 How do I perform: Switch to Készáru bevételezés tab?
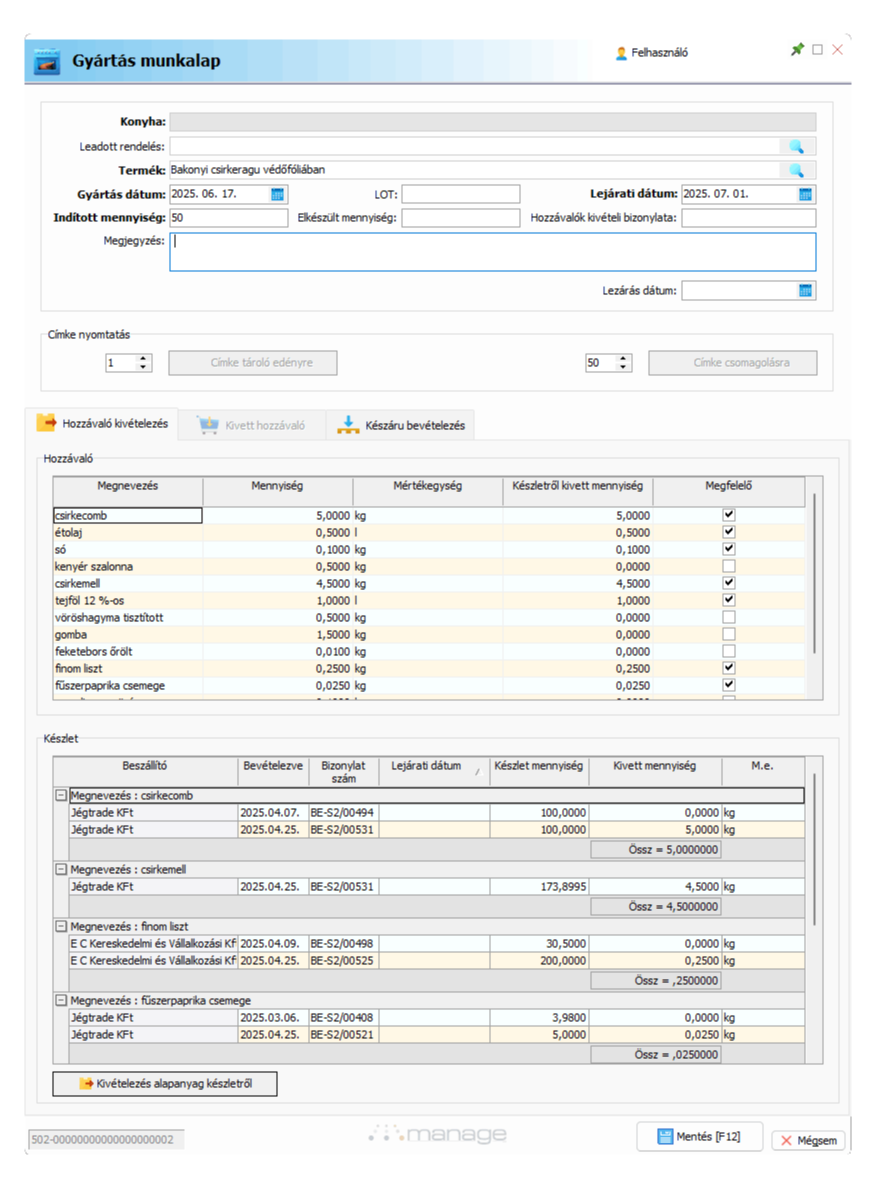click(x=402, y=425)
